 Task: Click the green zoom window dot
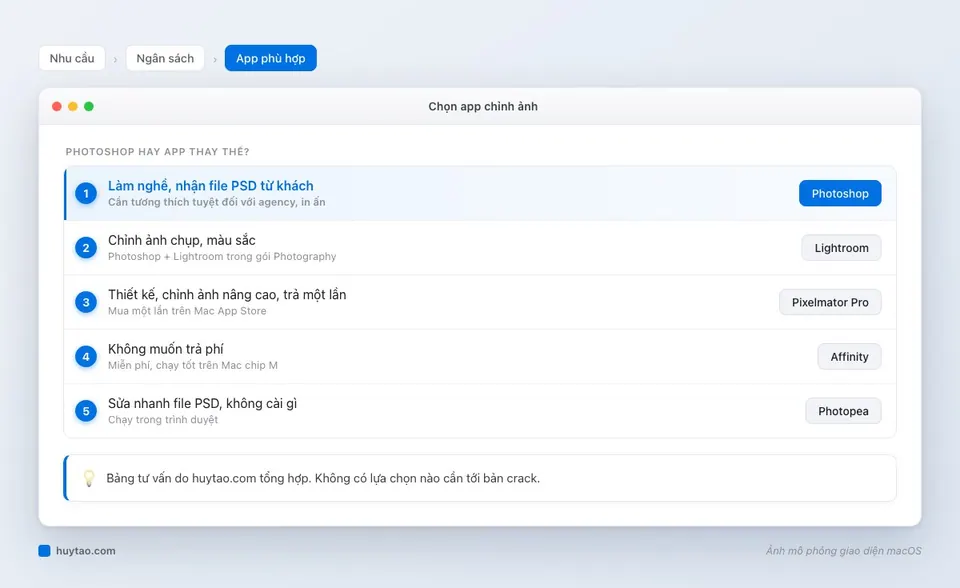click(89, 107)
